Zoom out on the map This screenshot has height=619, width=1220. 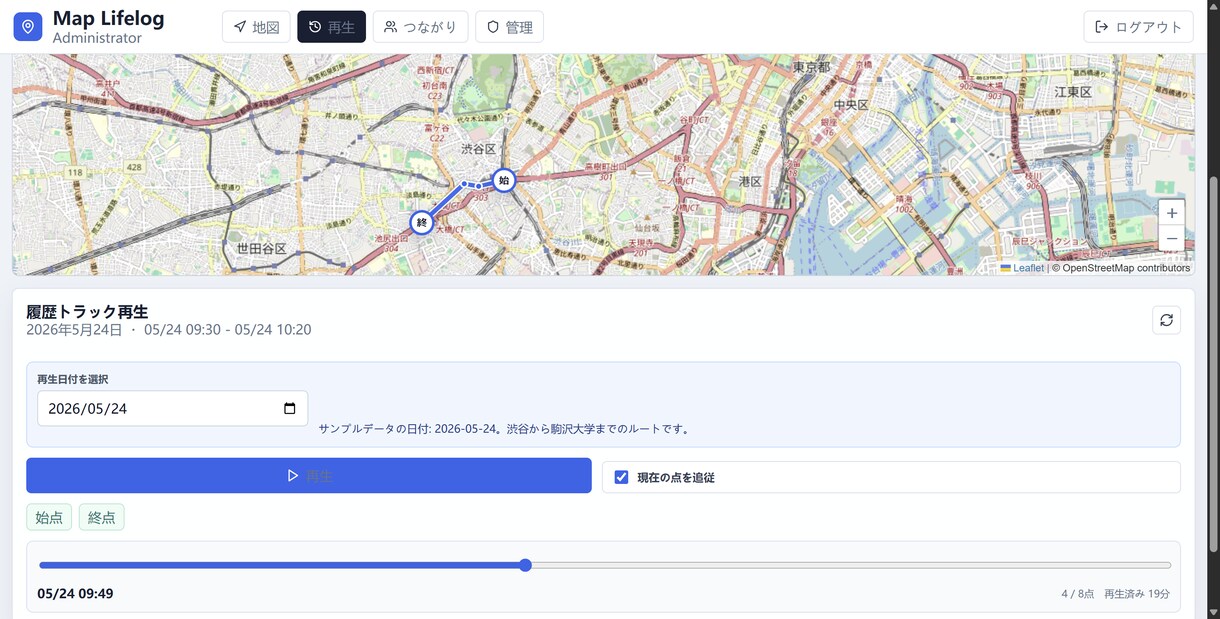pyautogui.click(x=1171, y=239)
